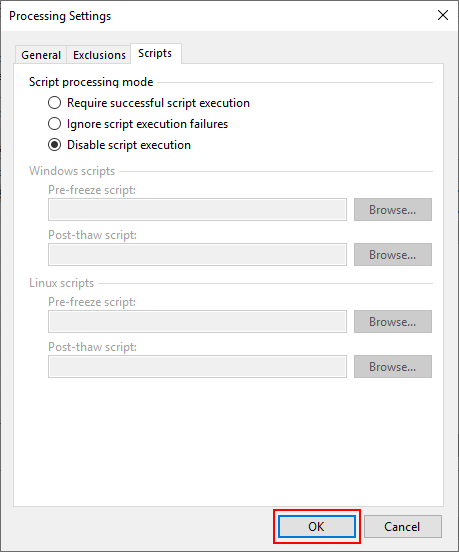Browse for Windows post-thaw script

(x=393, y=255)
